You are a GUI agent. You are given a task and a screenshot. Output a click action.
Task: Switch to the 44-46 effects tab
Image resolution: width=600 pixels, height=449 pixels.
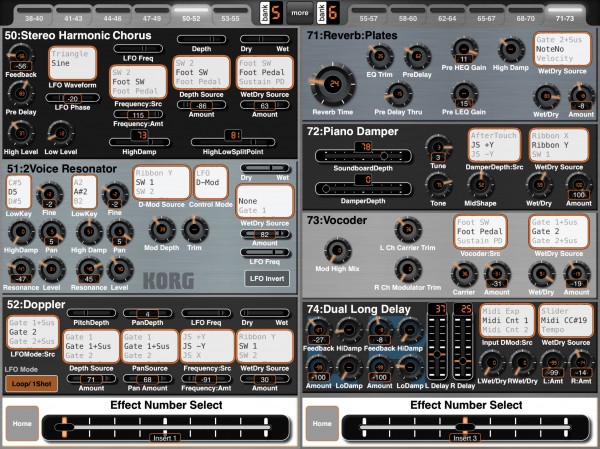pyautogui.click(x=112, y=15)
